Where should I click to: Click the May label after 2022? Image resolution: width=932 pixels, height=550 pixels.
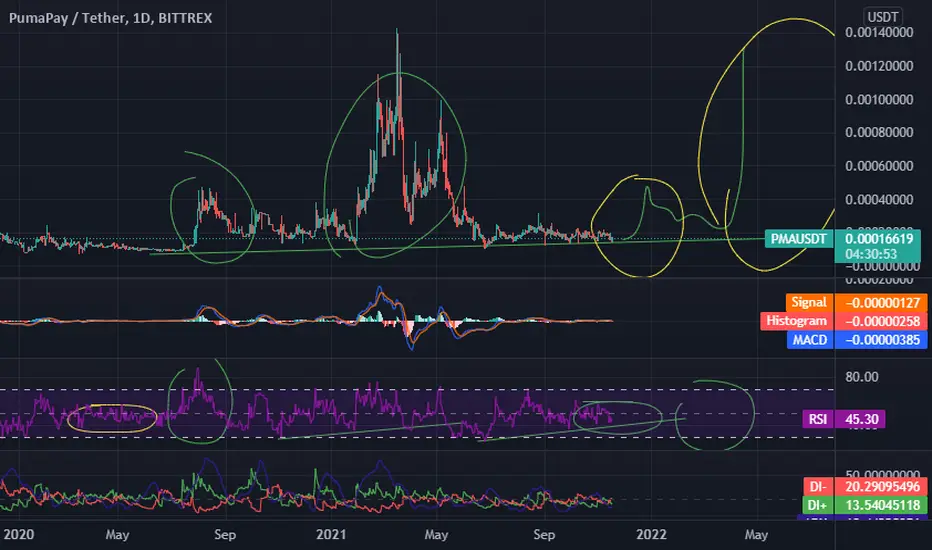click(x=756, y=535)
